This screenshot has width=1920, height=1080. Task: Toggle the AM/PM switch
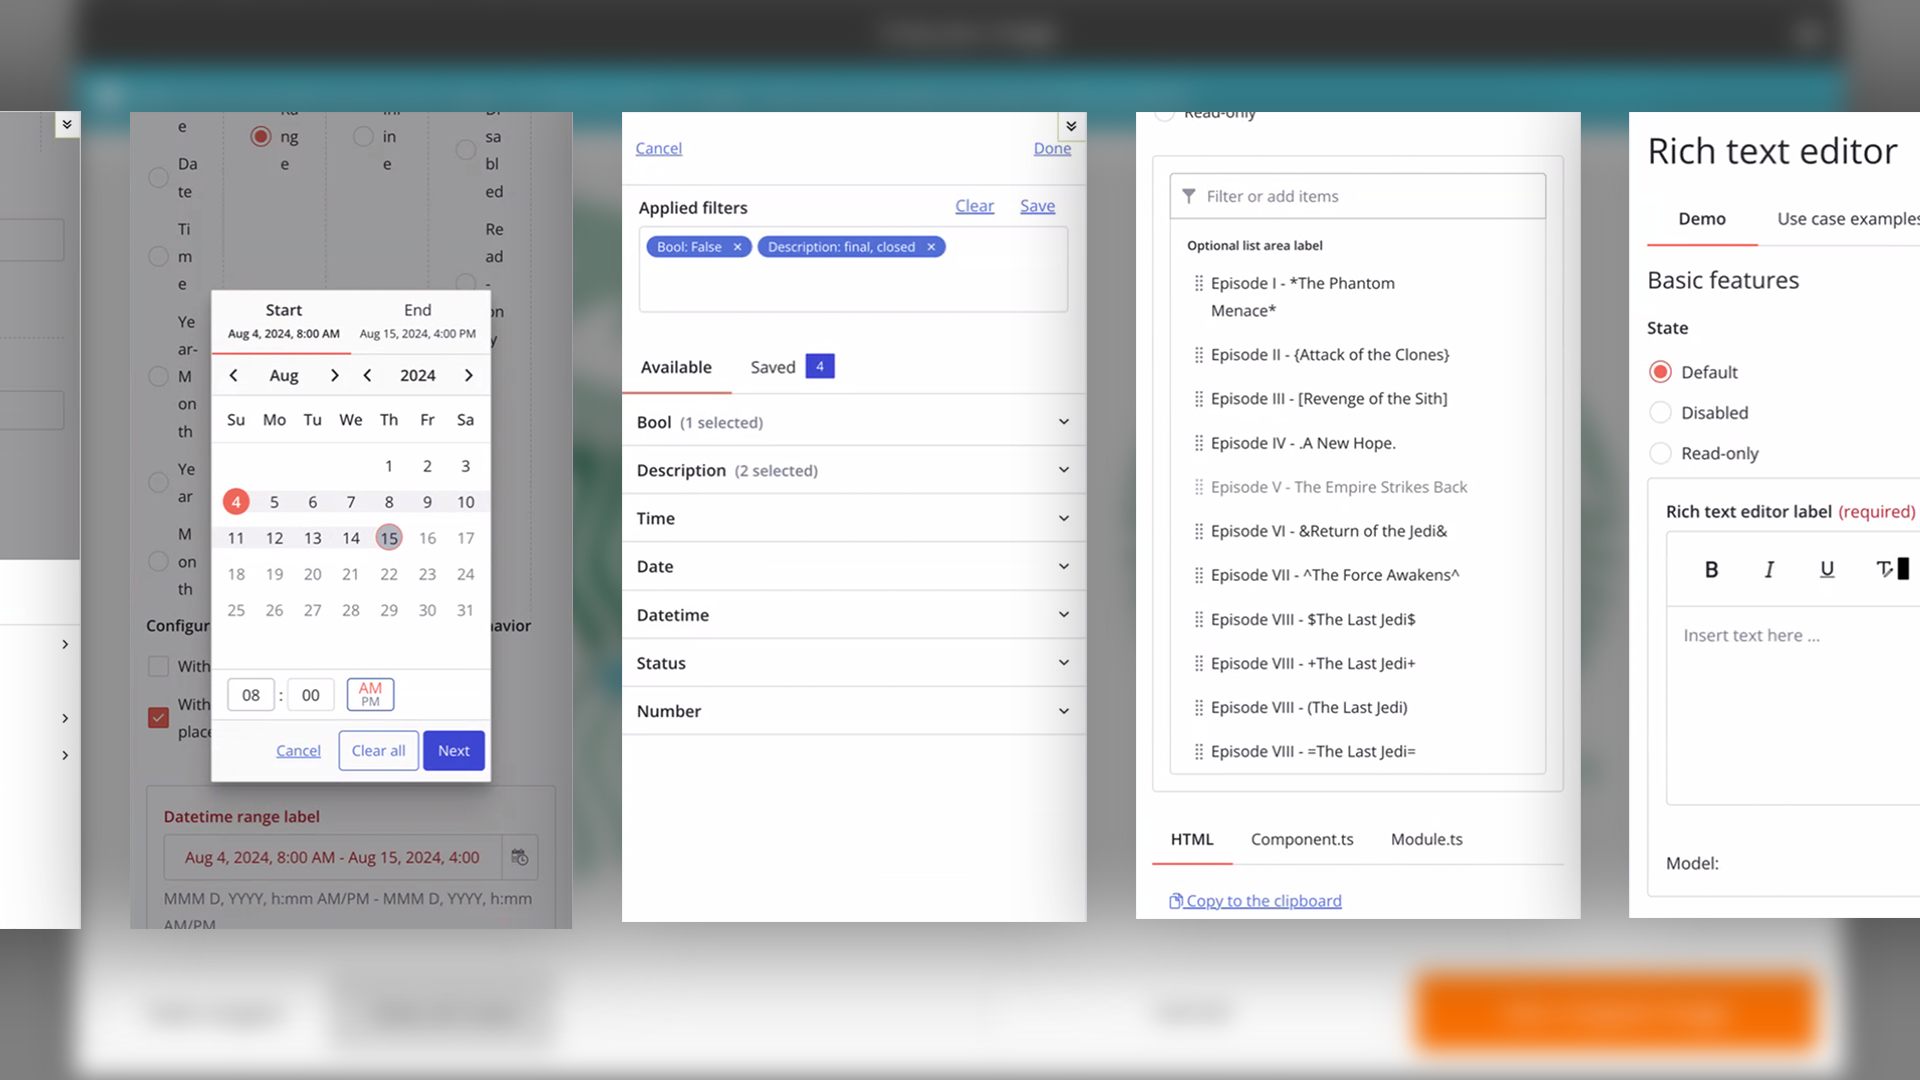point(370,694)
